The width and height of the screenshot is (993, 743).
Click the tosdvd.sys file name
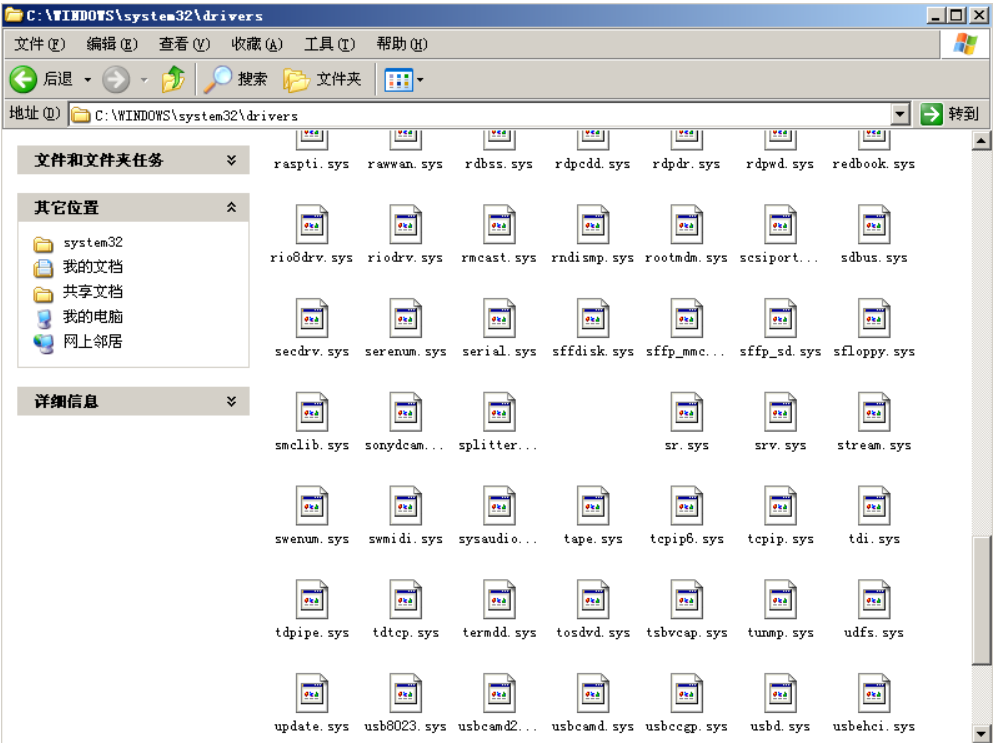pyautogui.click(x=593, y=632)
